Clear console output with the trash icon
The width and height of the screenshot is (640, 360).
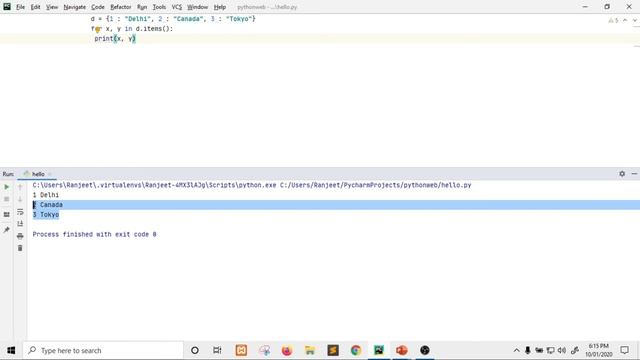(20, 248)
